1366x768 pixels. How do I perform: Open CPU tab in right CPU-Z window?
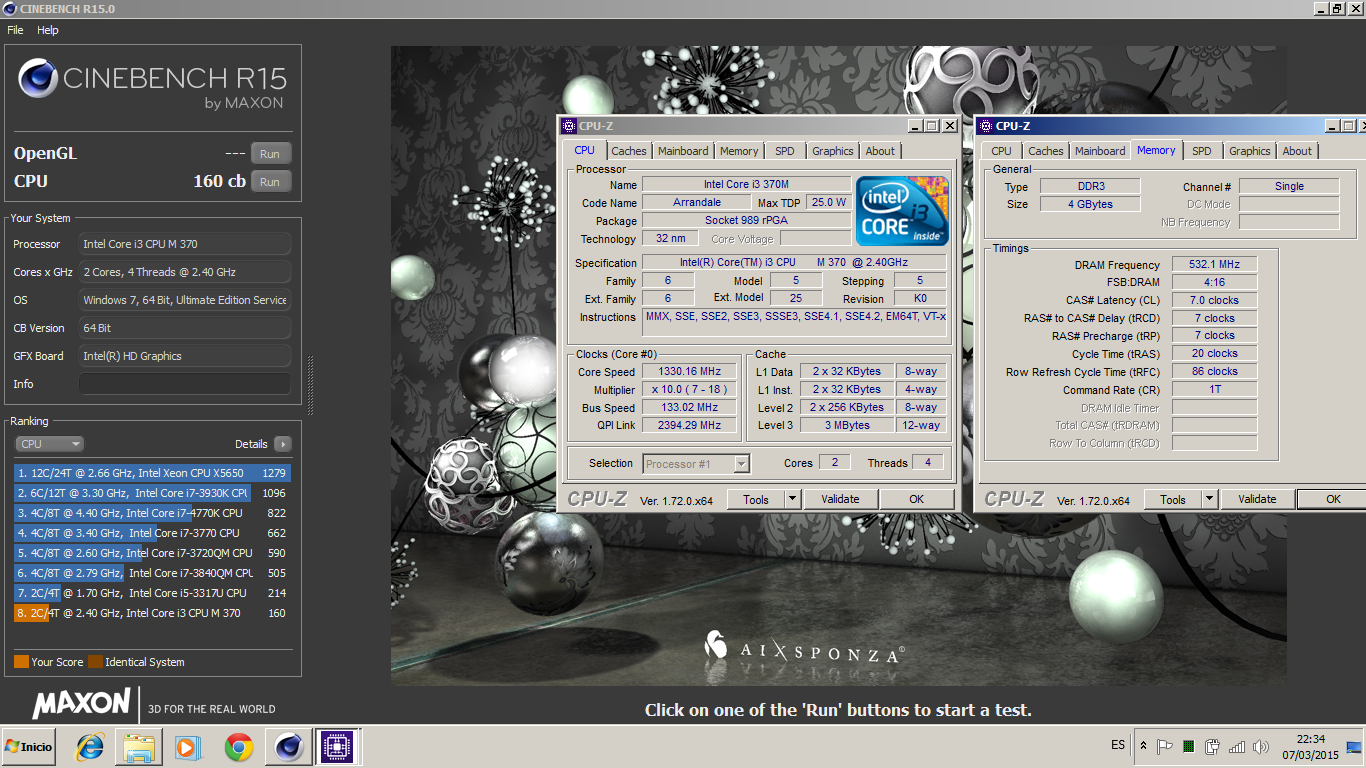tap(1001, 151)
